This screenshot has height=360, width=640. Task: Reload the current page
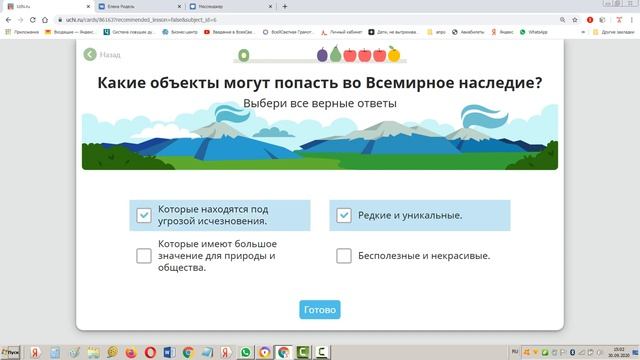(x=33, y=20)
